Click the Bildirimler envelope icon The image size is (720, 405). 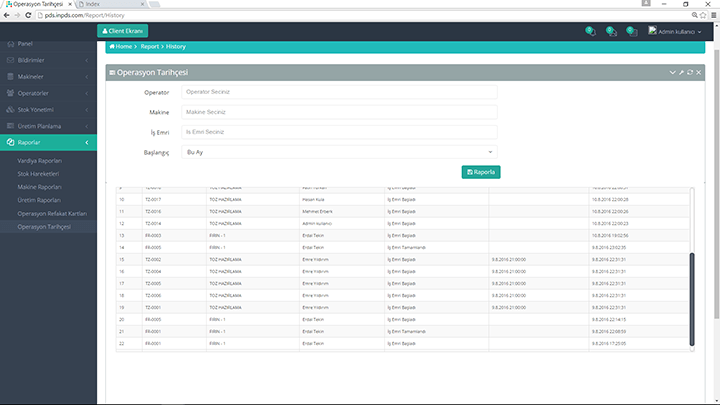pos(11,60)
